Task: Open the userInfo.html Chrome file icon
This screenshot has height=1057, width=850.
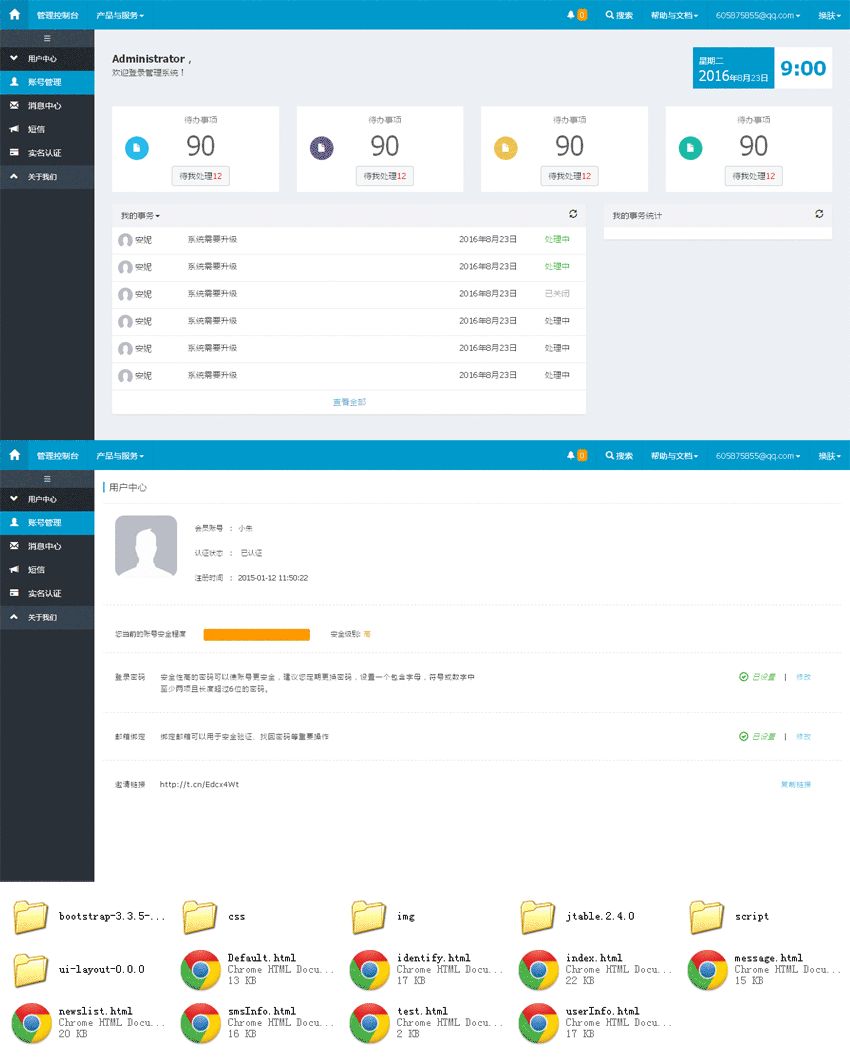Action: [538, 1022]
